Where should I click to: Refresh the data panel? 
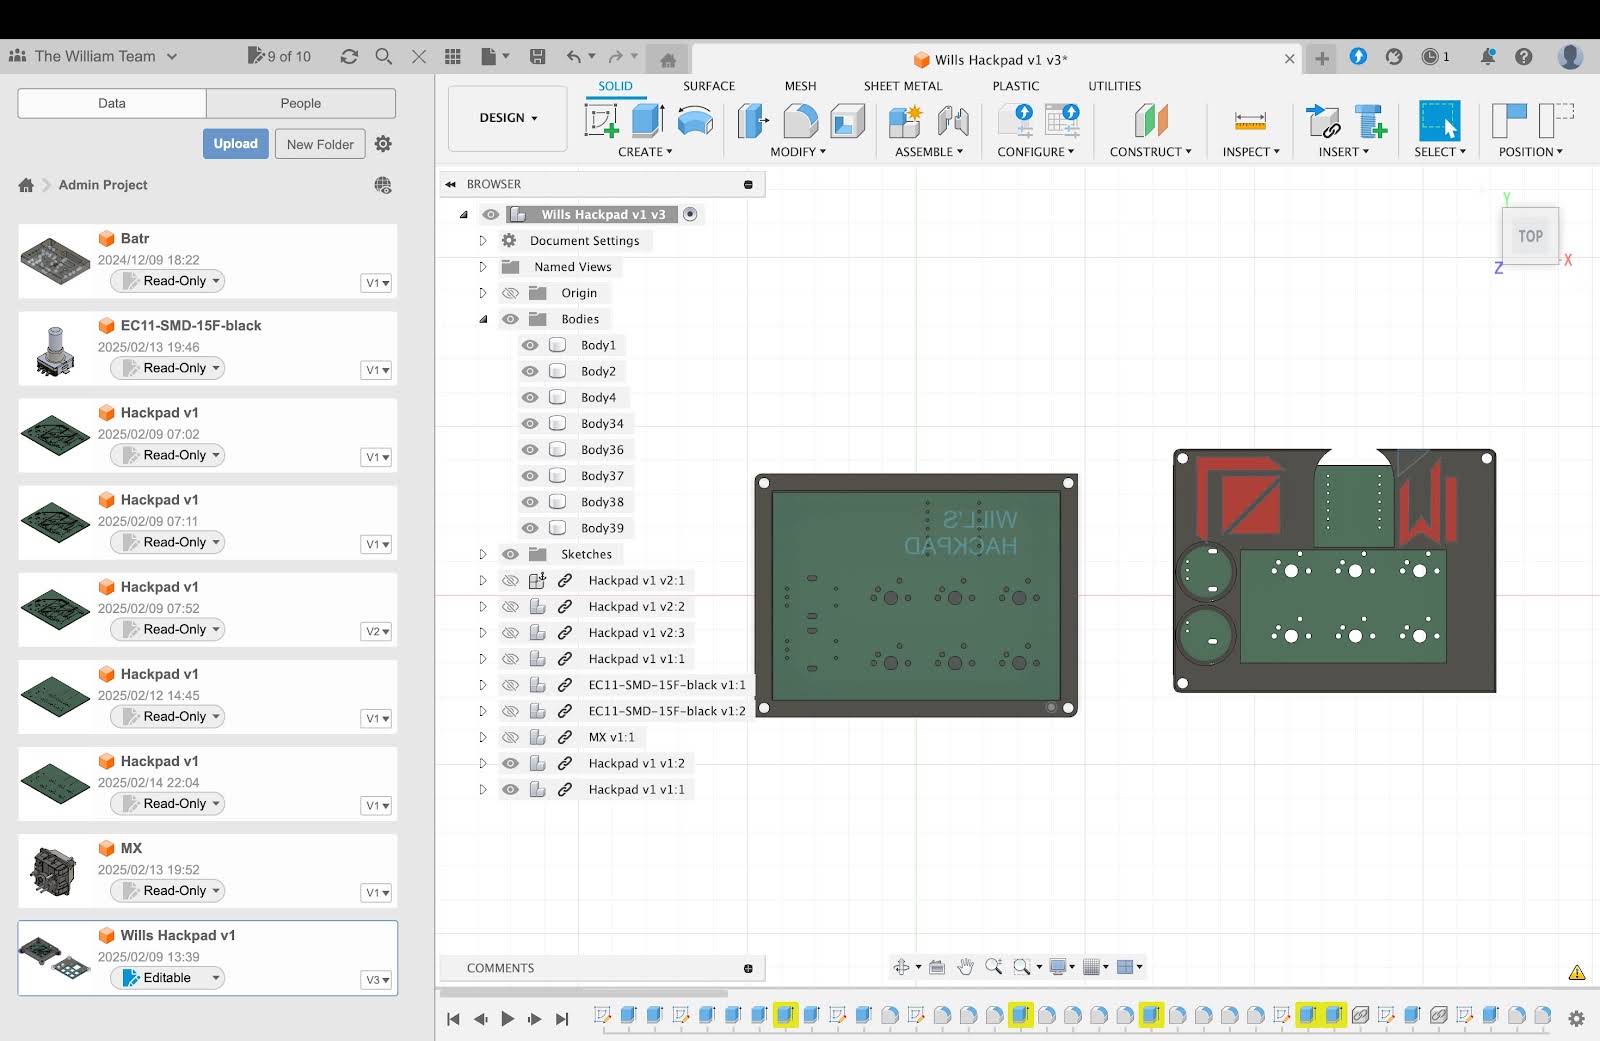pos(349,56)
